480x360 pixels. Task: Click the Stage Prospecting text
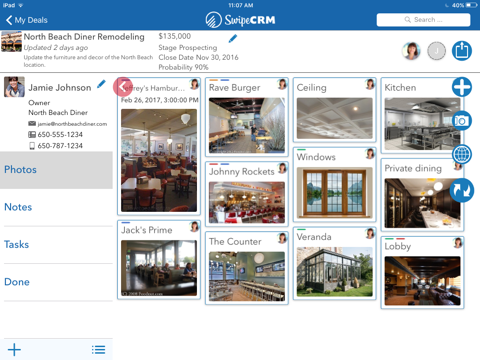coord(188,48)
